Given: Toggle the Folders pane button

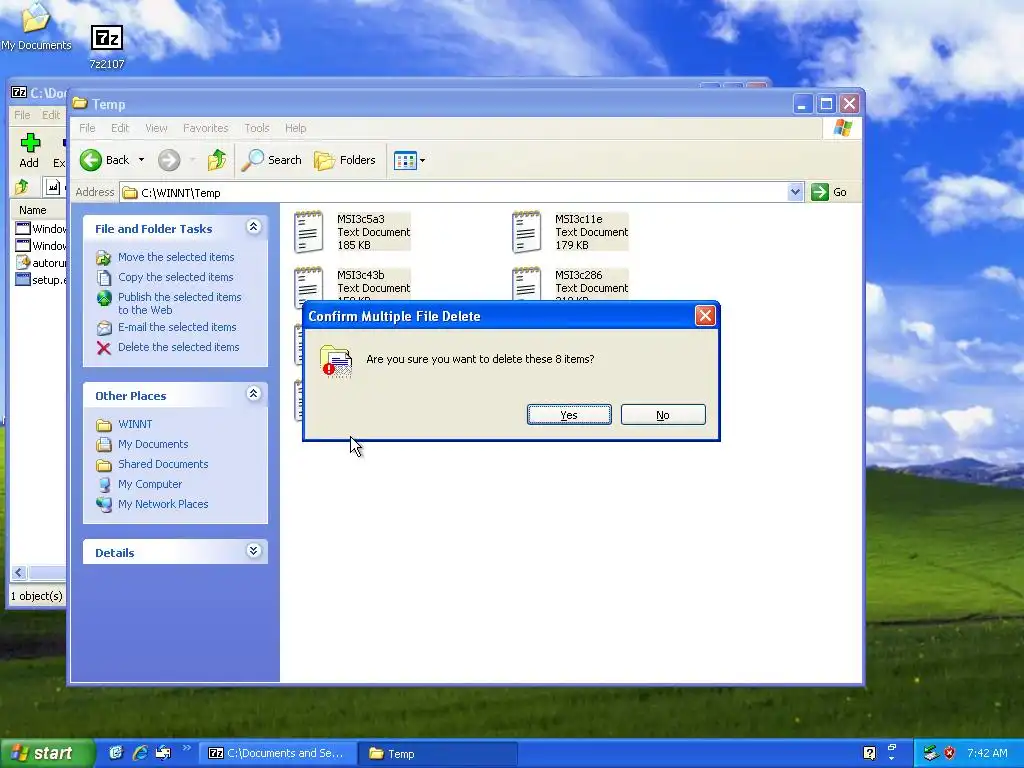Looking at the screenshot, I should (345, 160).
